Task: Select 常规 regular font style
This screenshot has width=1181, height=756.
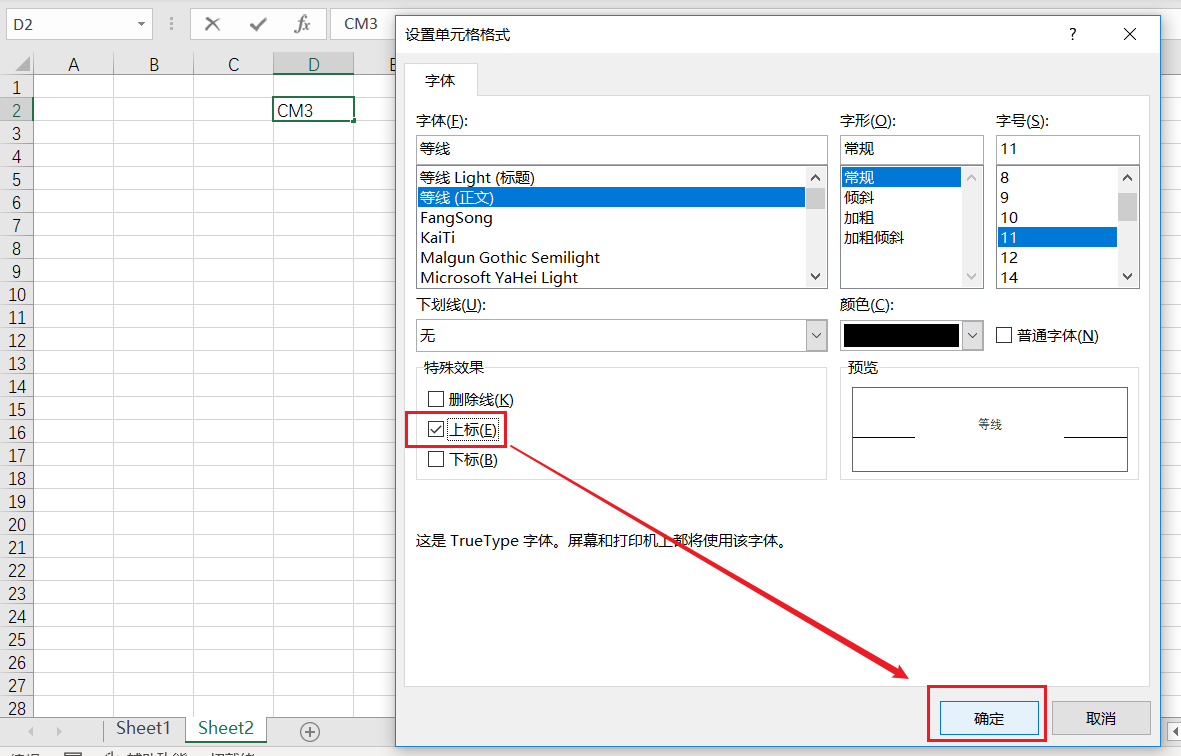Action: tap(901, 178)
